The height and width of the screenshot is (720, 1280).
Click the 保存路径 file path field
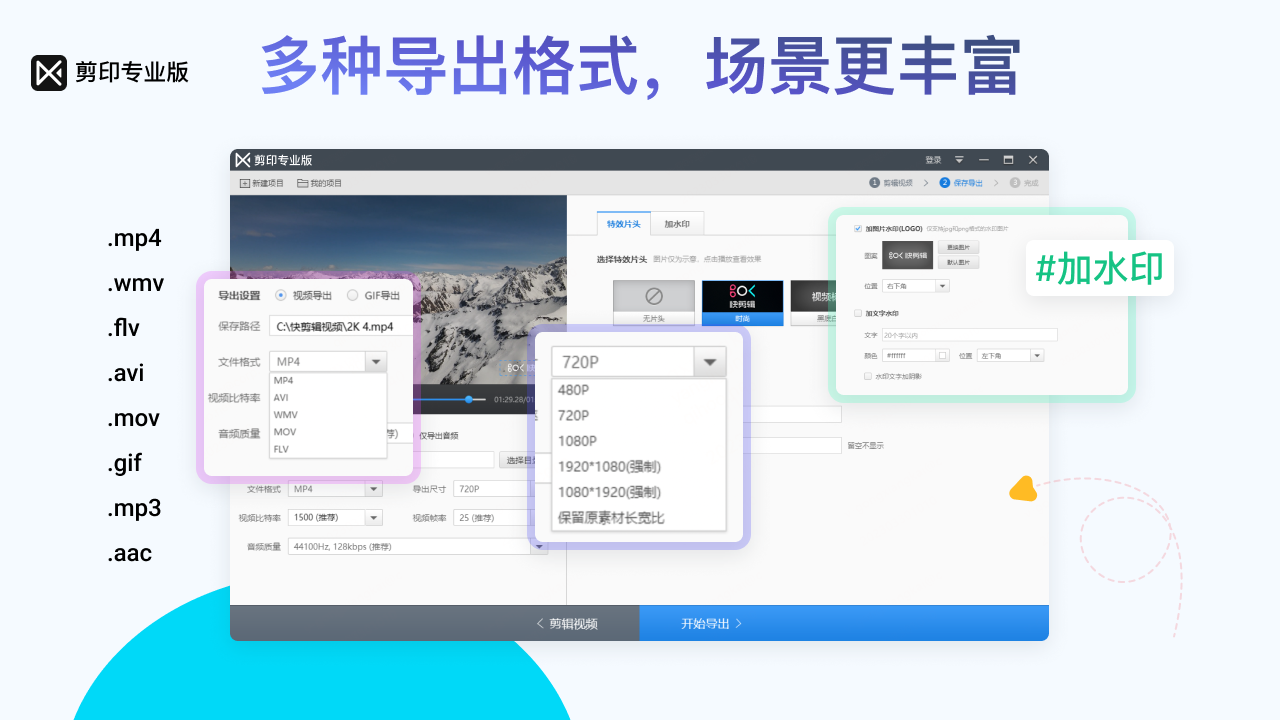(340, 326)
